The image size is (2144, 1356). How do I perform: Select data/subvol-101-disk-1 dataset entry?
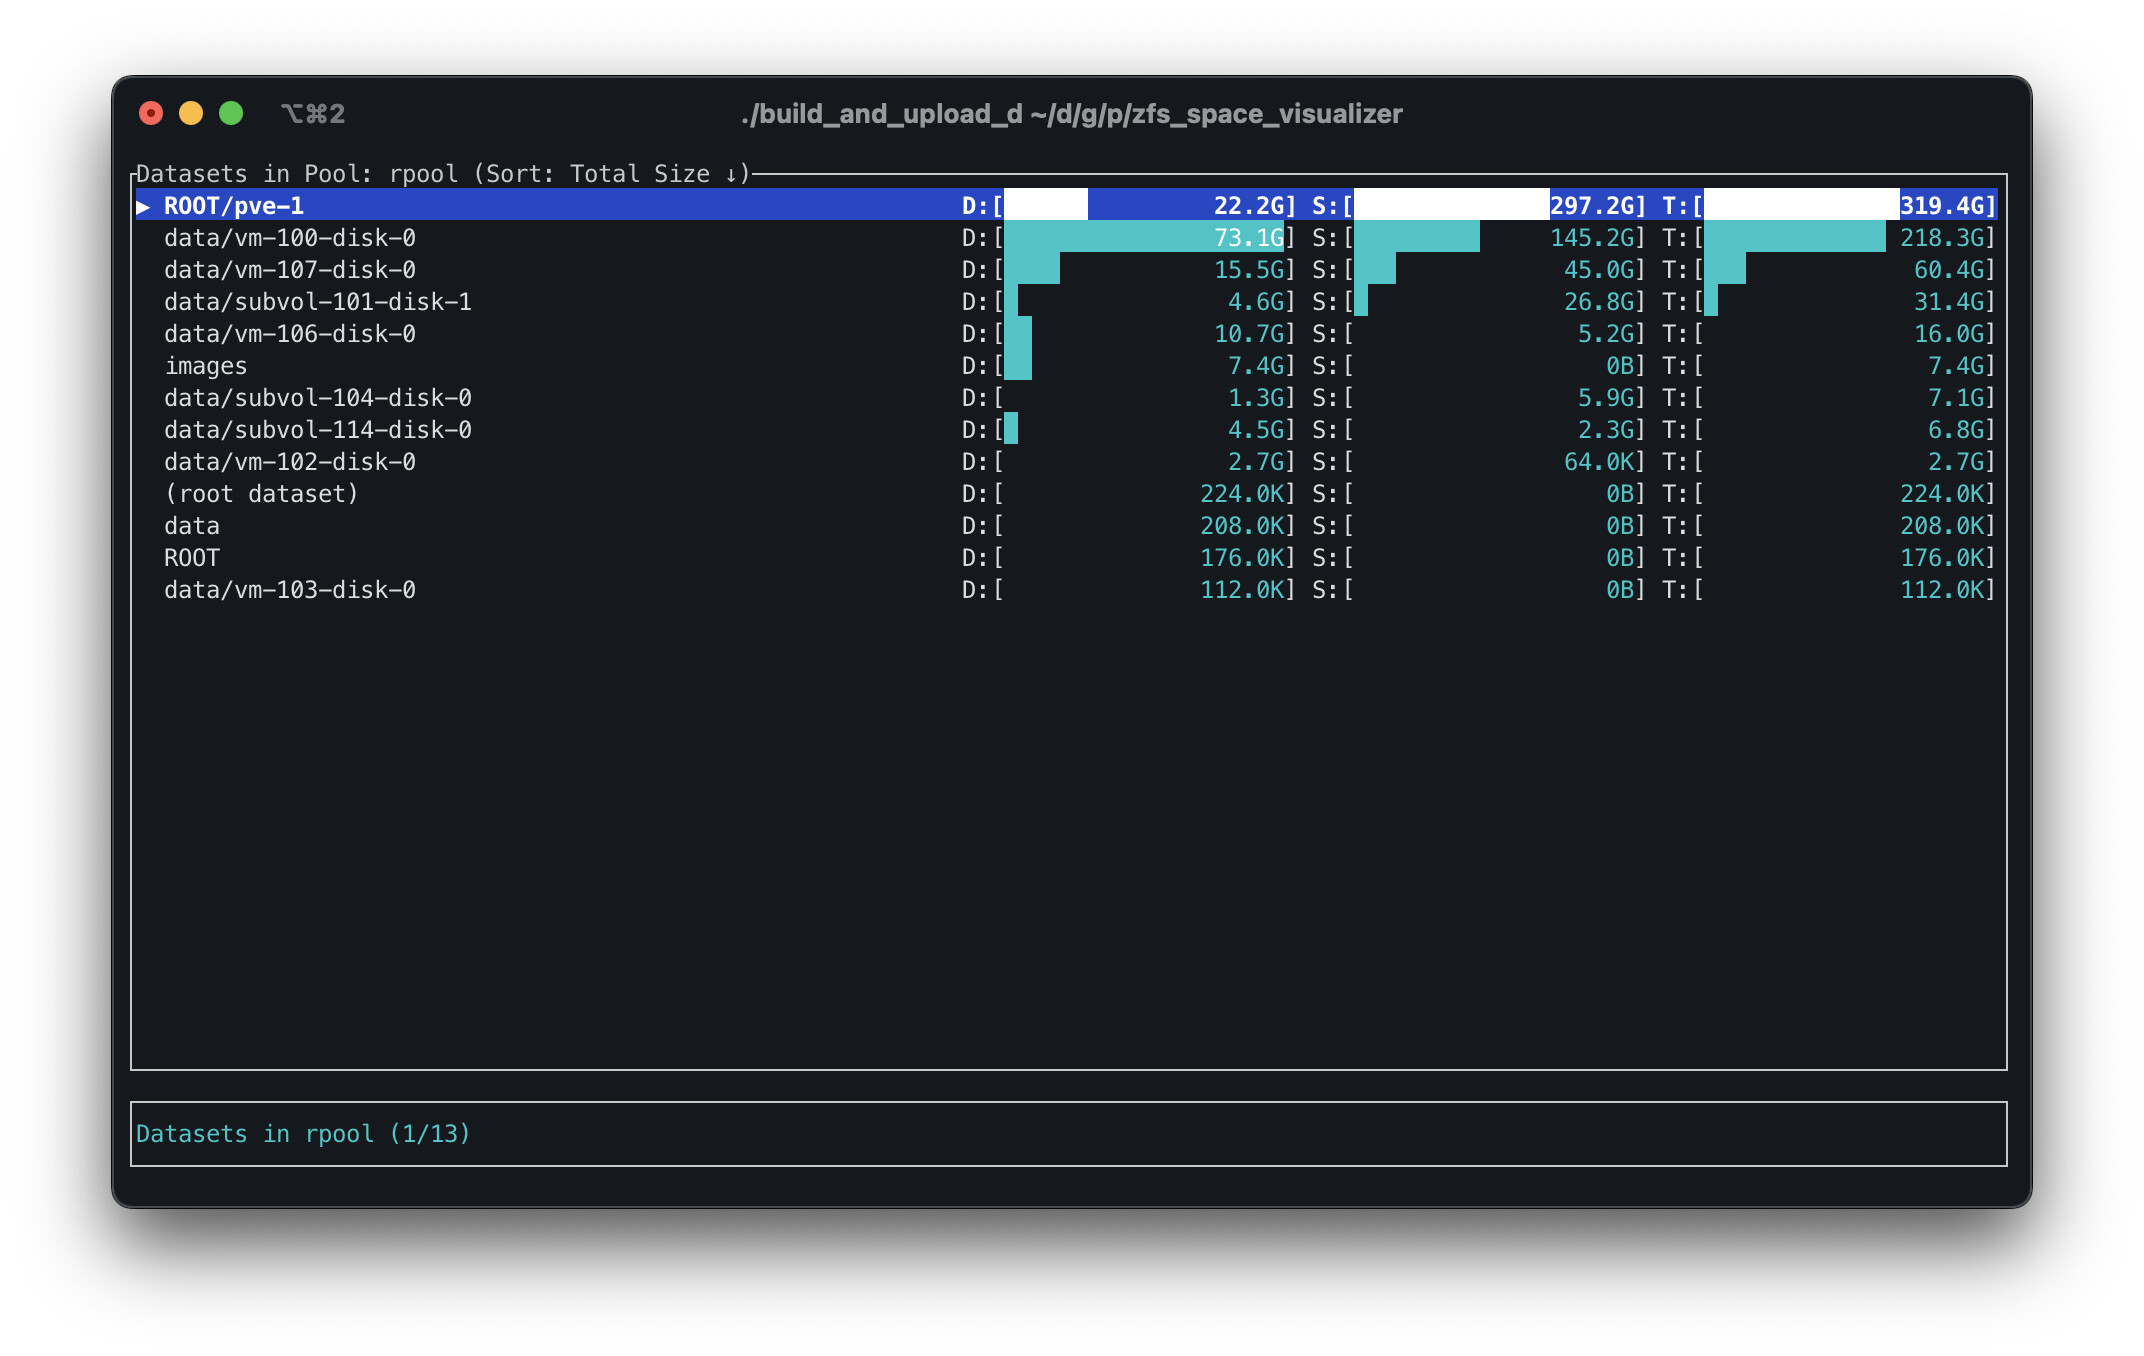click(x=317, y=302)
